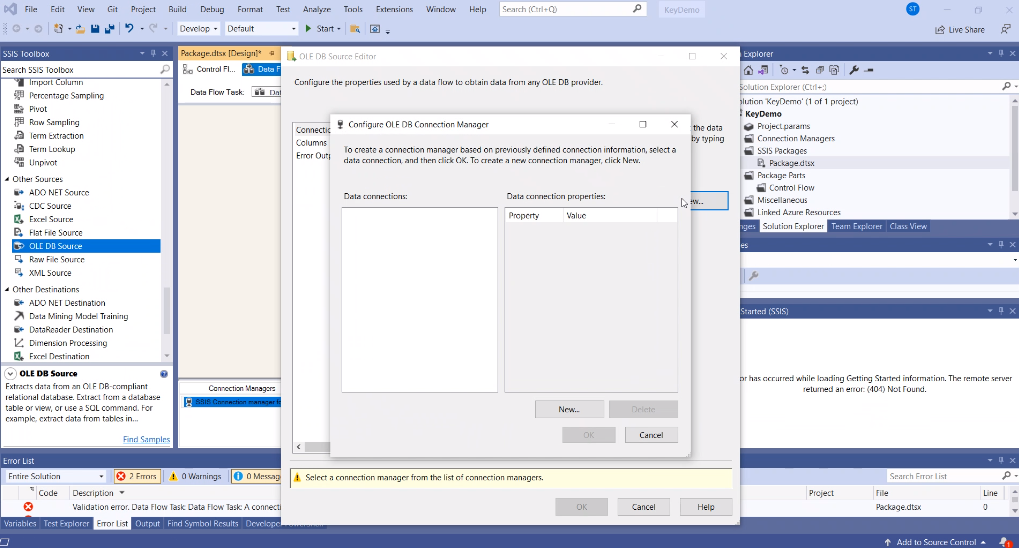Image resolution: width=1019 pixels, height=548 pixels.
Task: Select ADO NET Source in toolbox
Action: pos(59,192)
